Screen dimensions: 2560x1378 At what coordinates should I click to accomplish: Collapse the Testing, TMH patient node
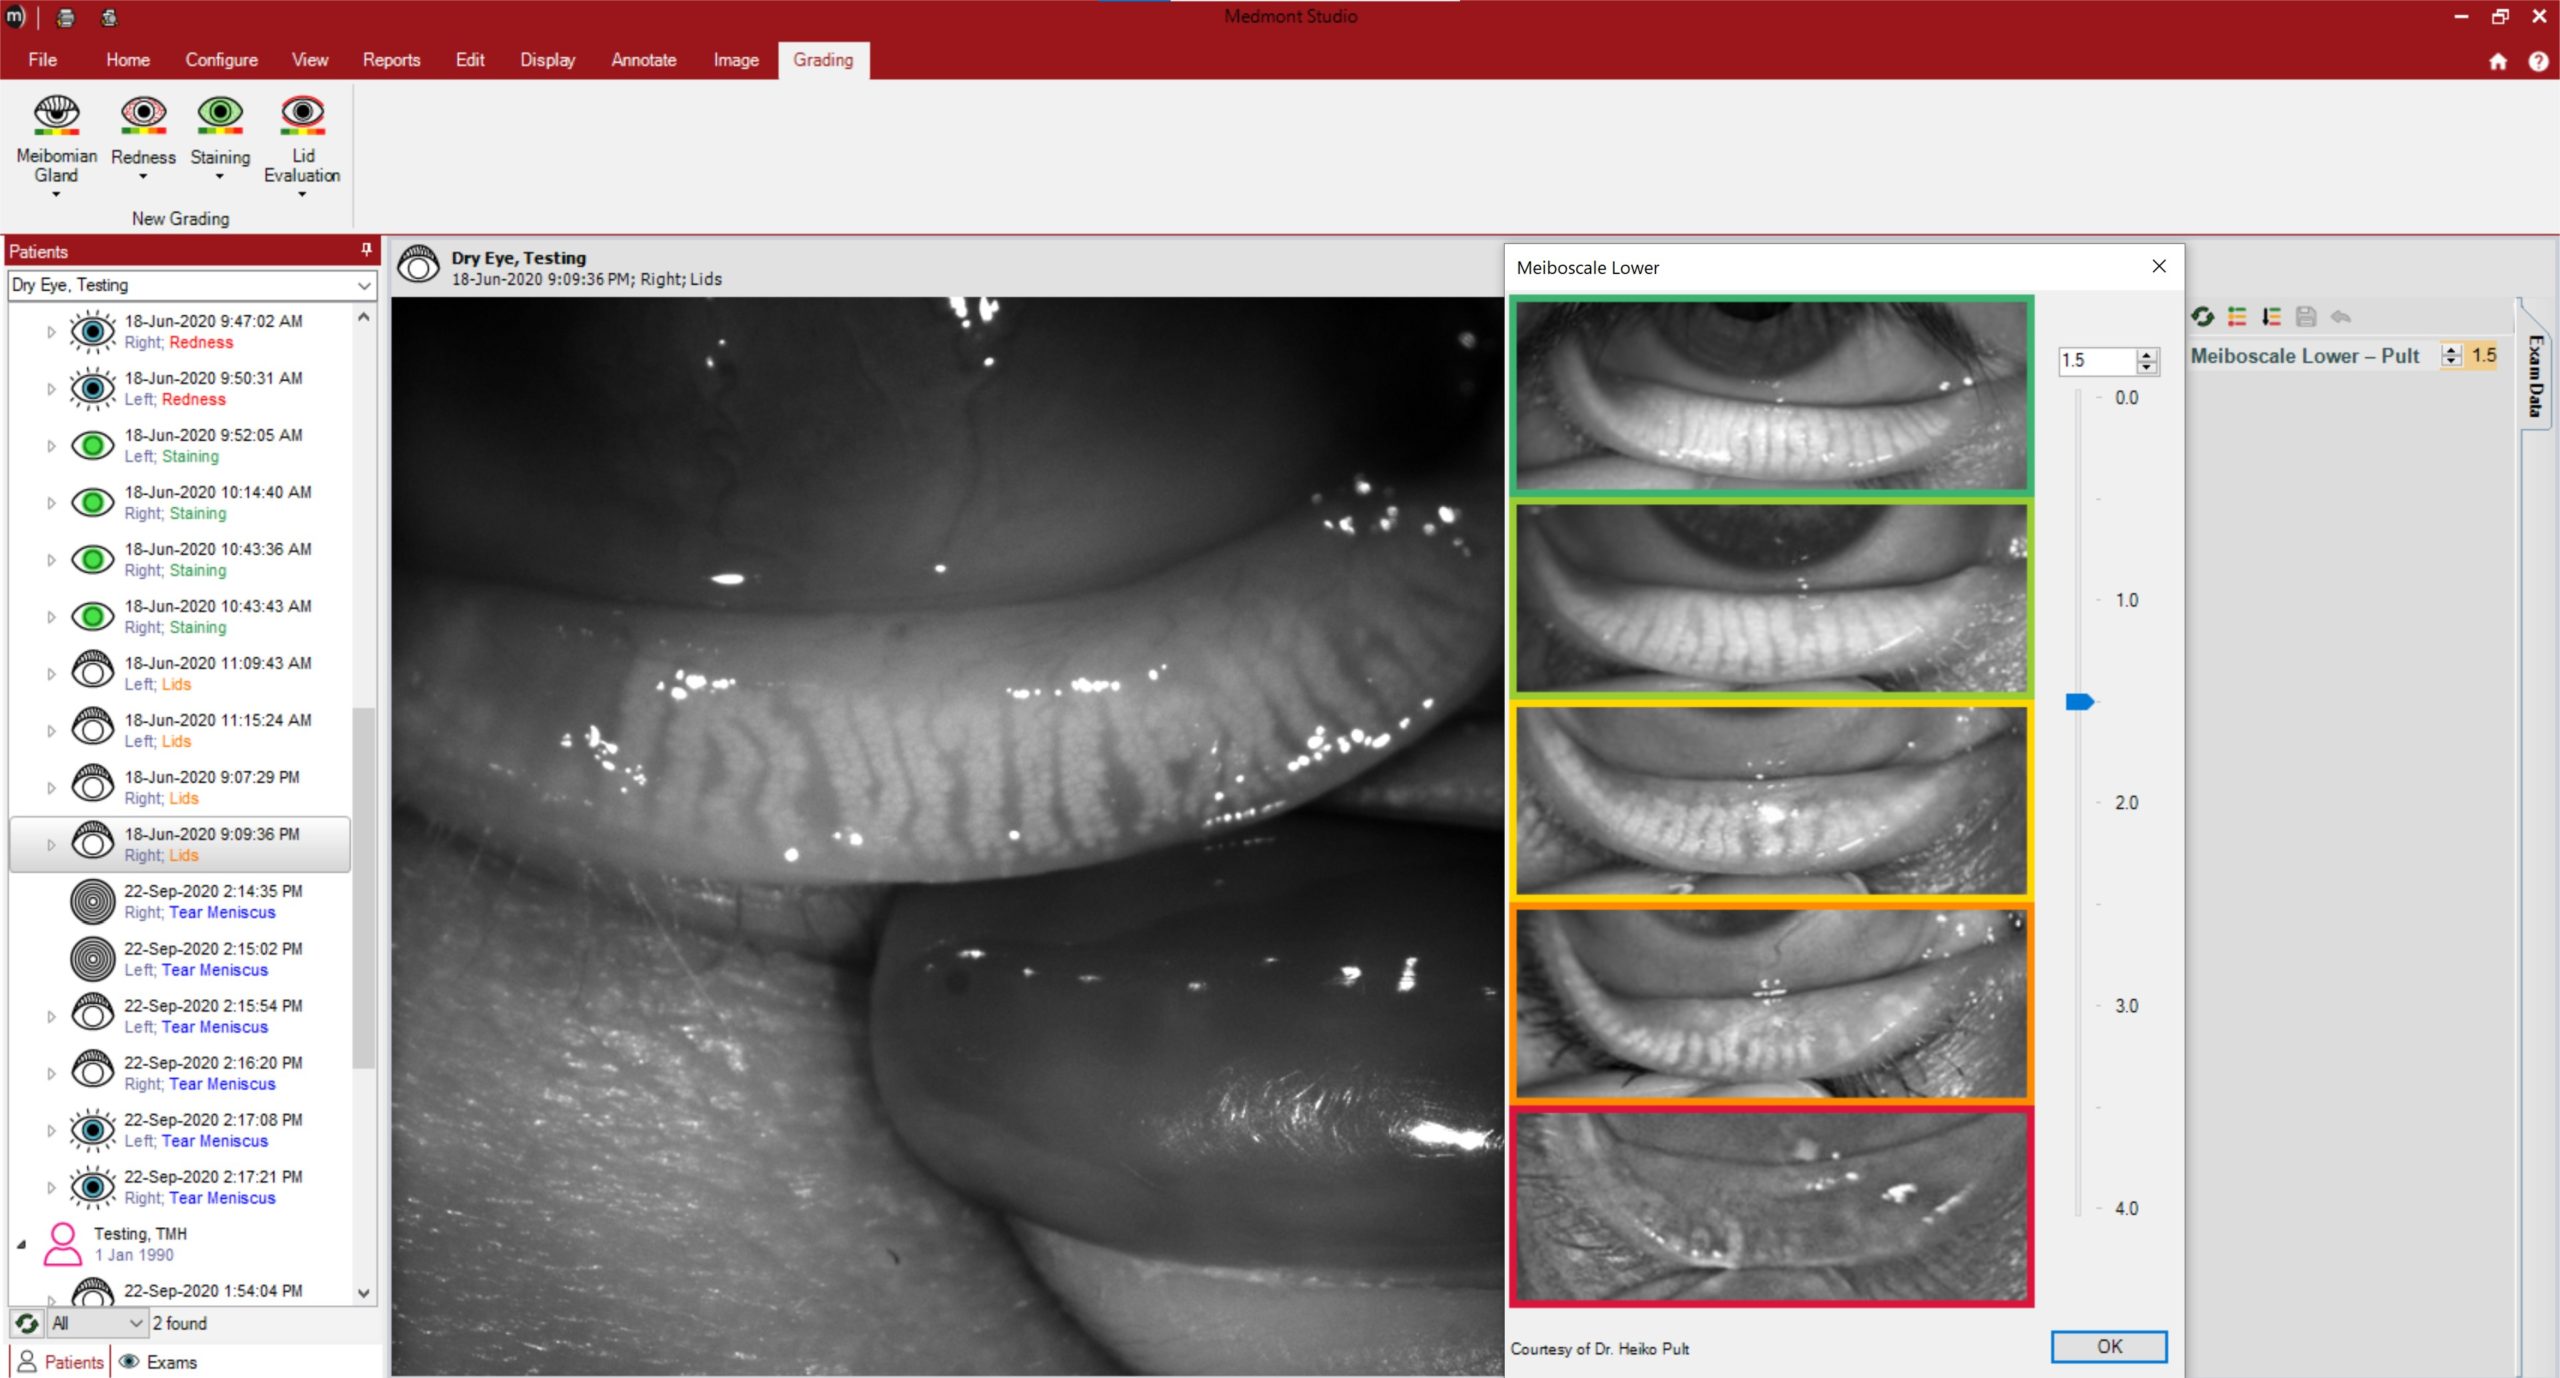point(21,1244)
